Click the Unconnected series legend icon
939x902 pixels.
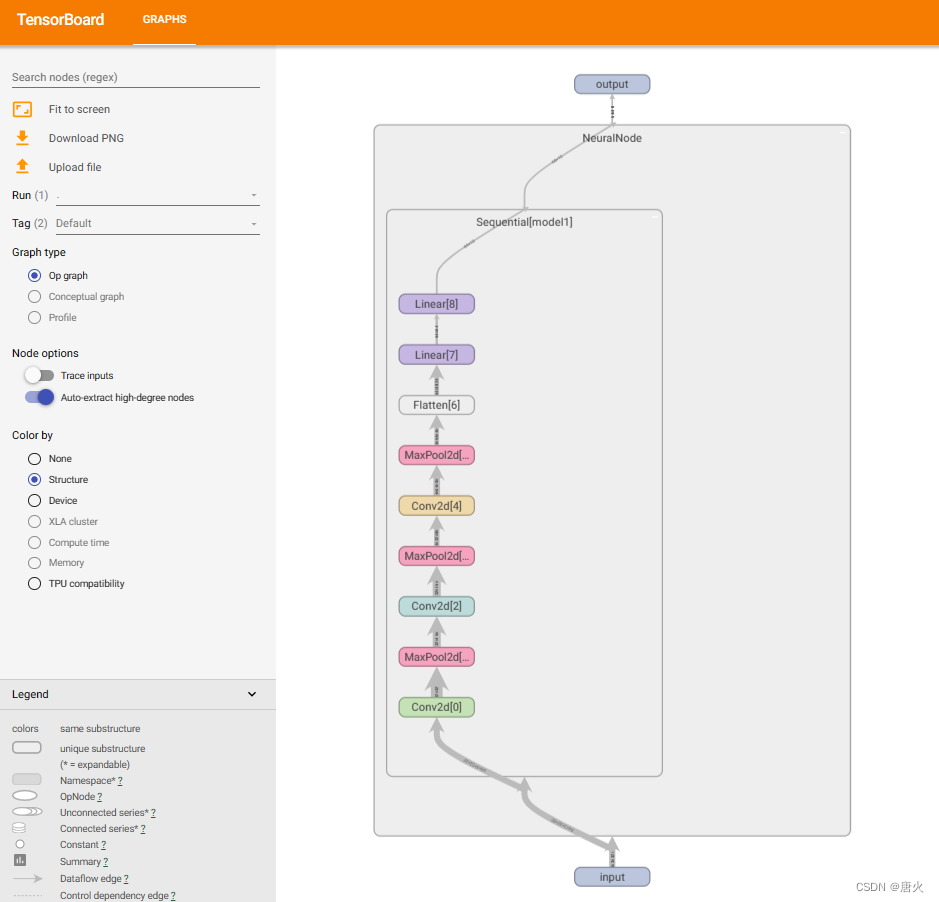tap(27, 812)
